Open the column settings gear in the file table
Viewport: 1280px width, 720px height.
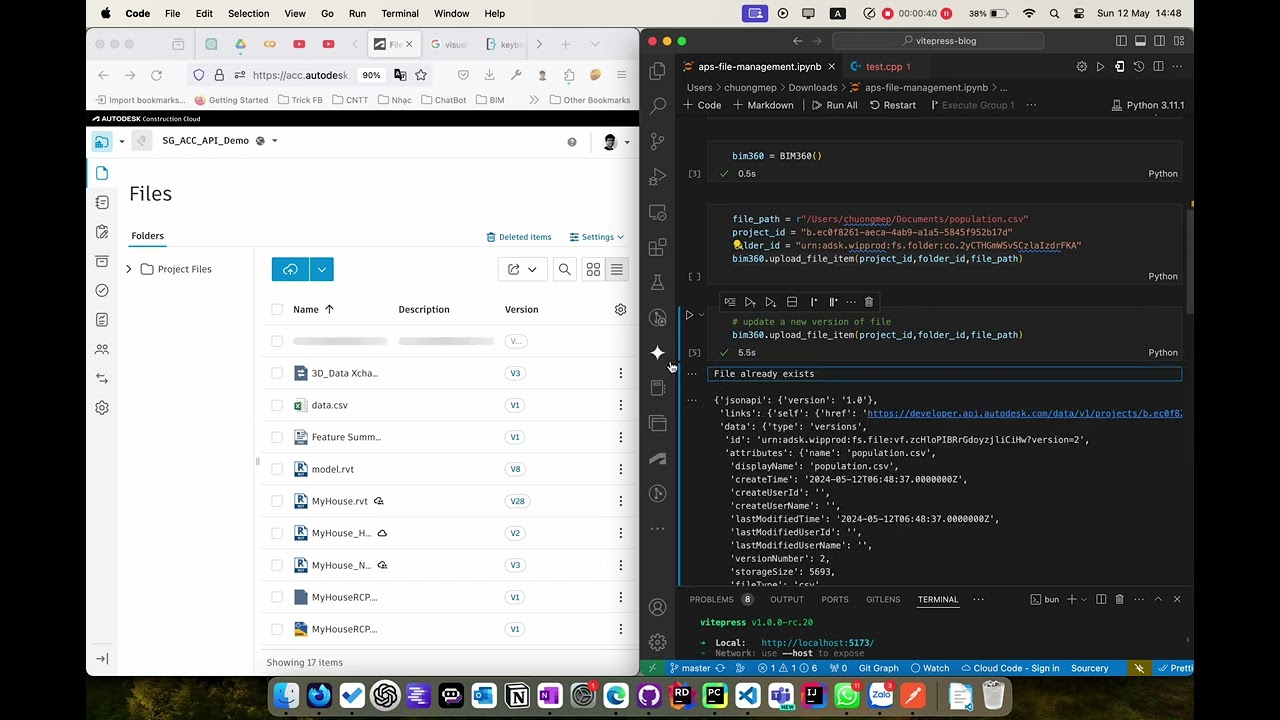point(620,310)
